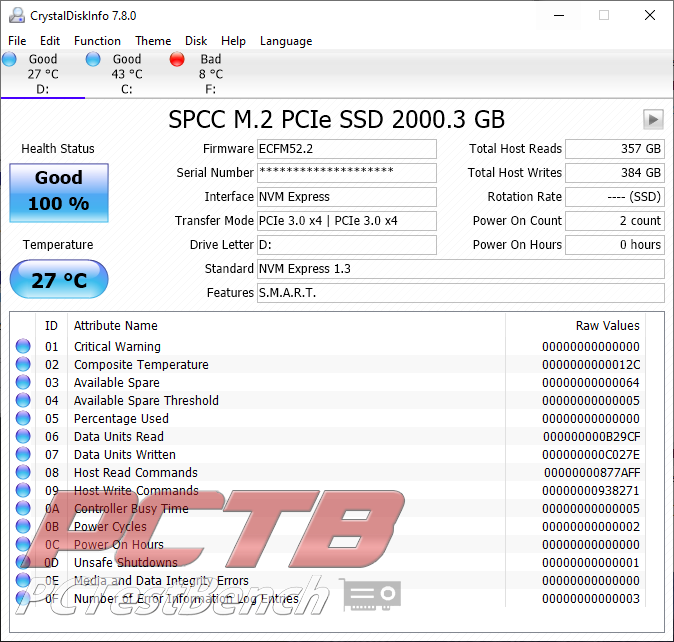Click the Features field S.M.A.R.T.
674x642 pixels.
pos(461,293)
